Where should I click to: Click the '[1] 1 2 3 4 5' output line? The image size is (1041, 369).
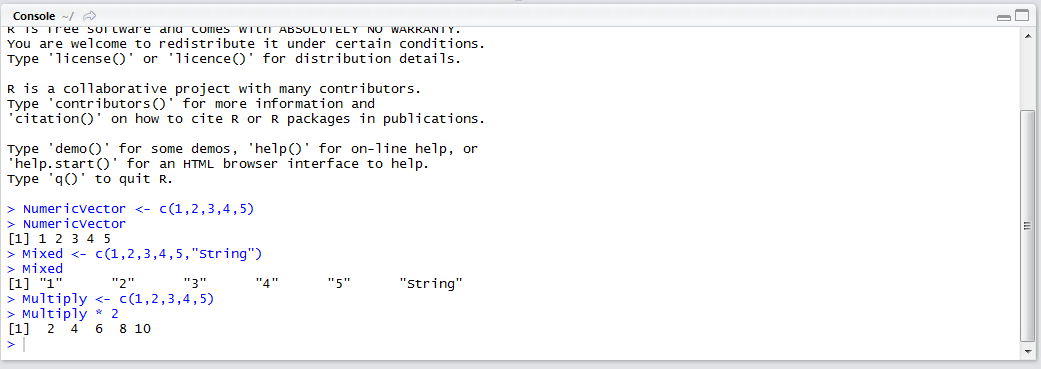click(x=58, y=239)
